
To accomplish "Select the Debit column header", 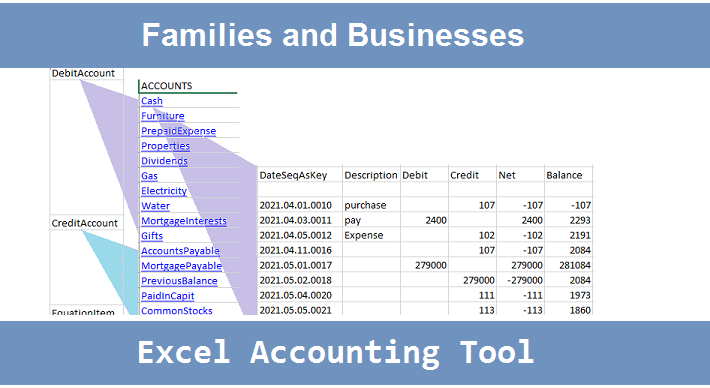I will coord(424,175).
